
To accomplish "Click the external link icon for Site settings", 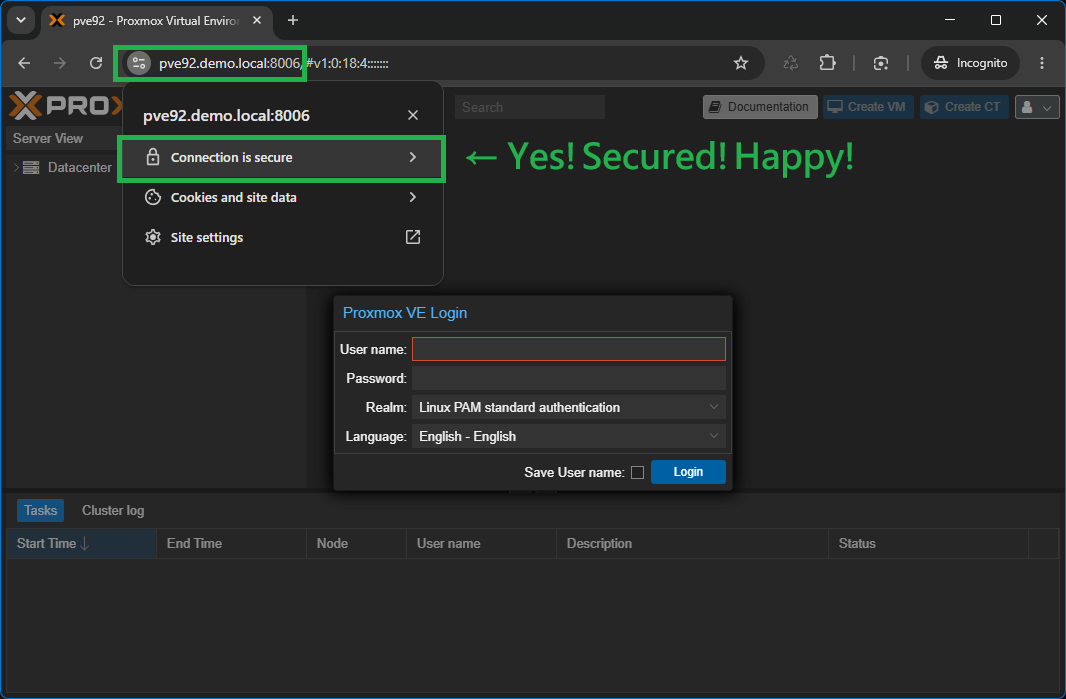I will coord(413,237).
